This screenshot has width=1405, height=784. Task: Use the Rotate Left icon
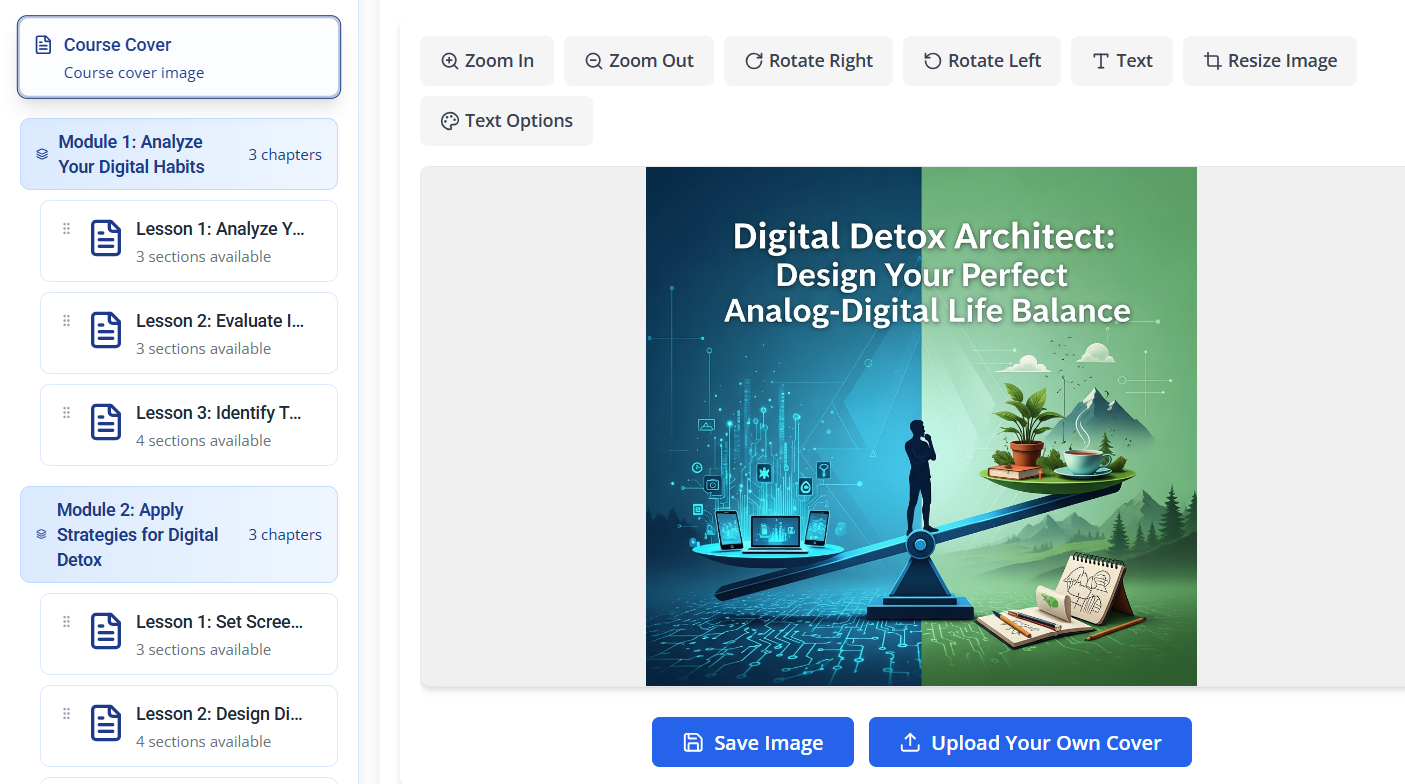coord(932,61)
